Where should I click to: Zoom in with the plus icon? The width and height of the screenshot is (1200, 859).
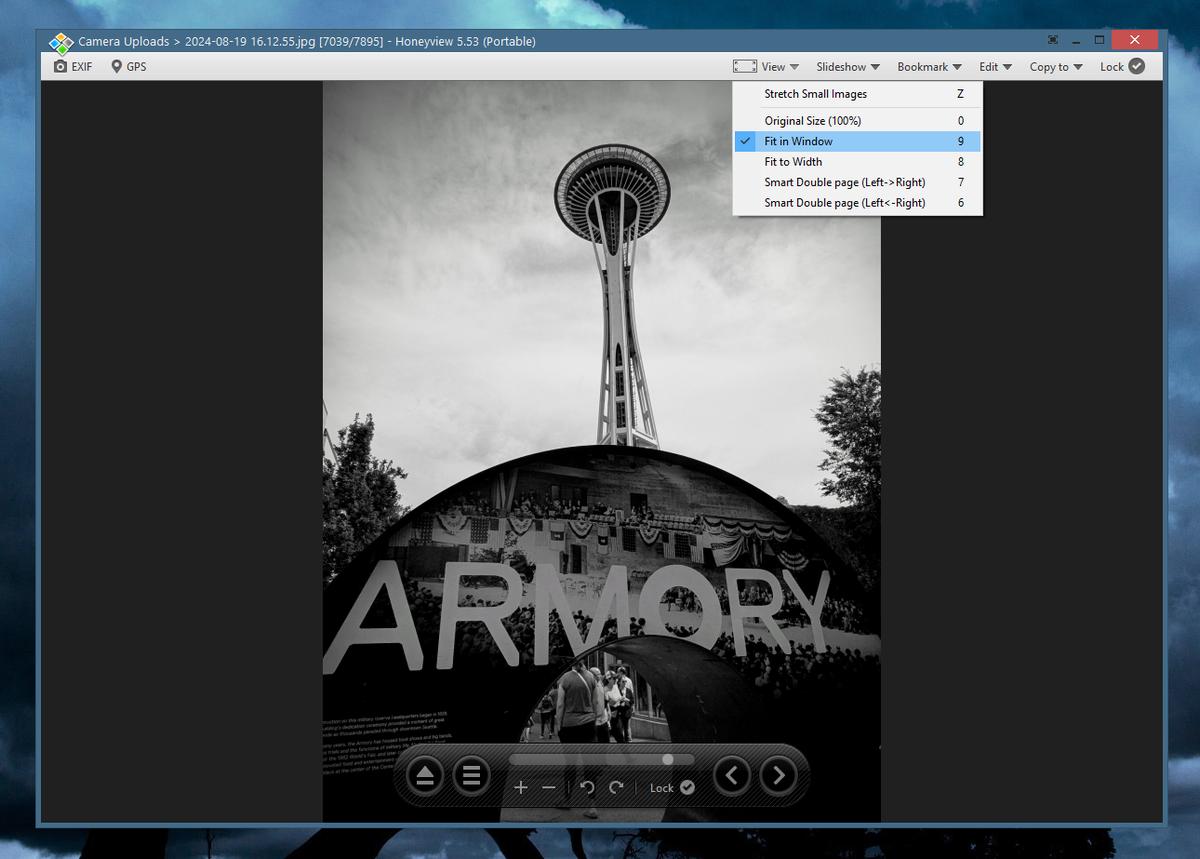point(521,788)
